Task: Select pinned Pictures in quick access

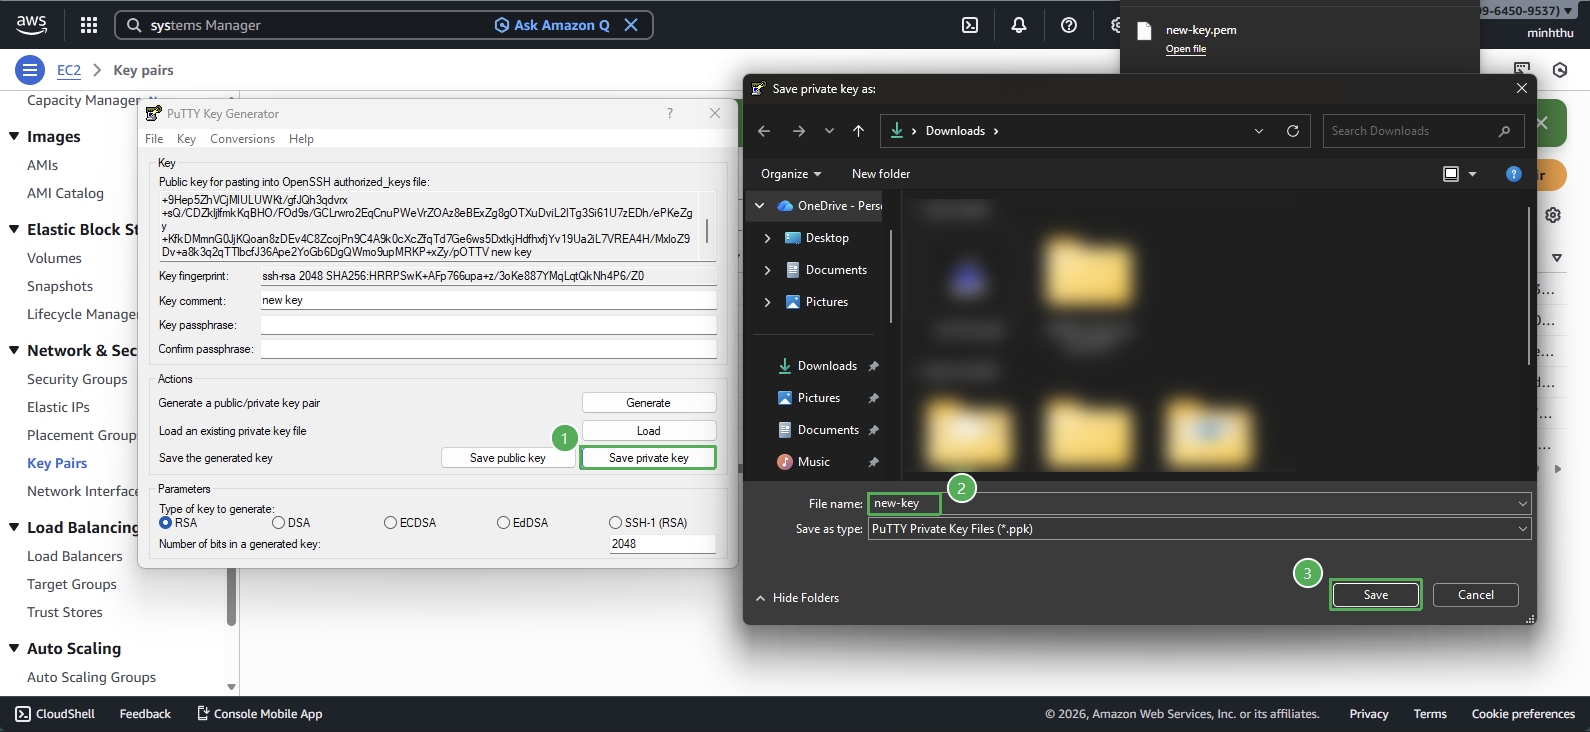Action: 818,398
